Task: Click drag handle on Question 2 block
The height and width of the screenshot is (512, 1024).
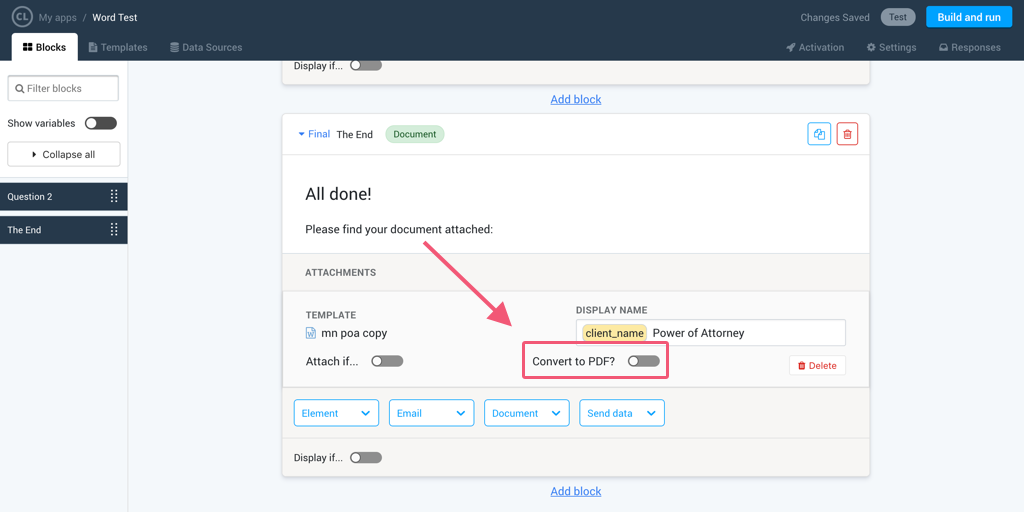Action: 114,197
